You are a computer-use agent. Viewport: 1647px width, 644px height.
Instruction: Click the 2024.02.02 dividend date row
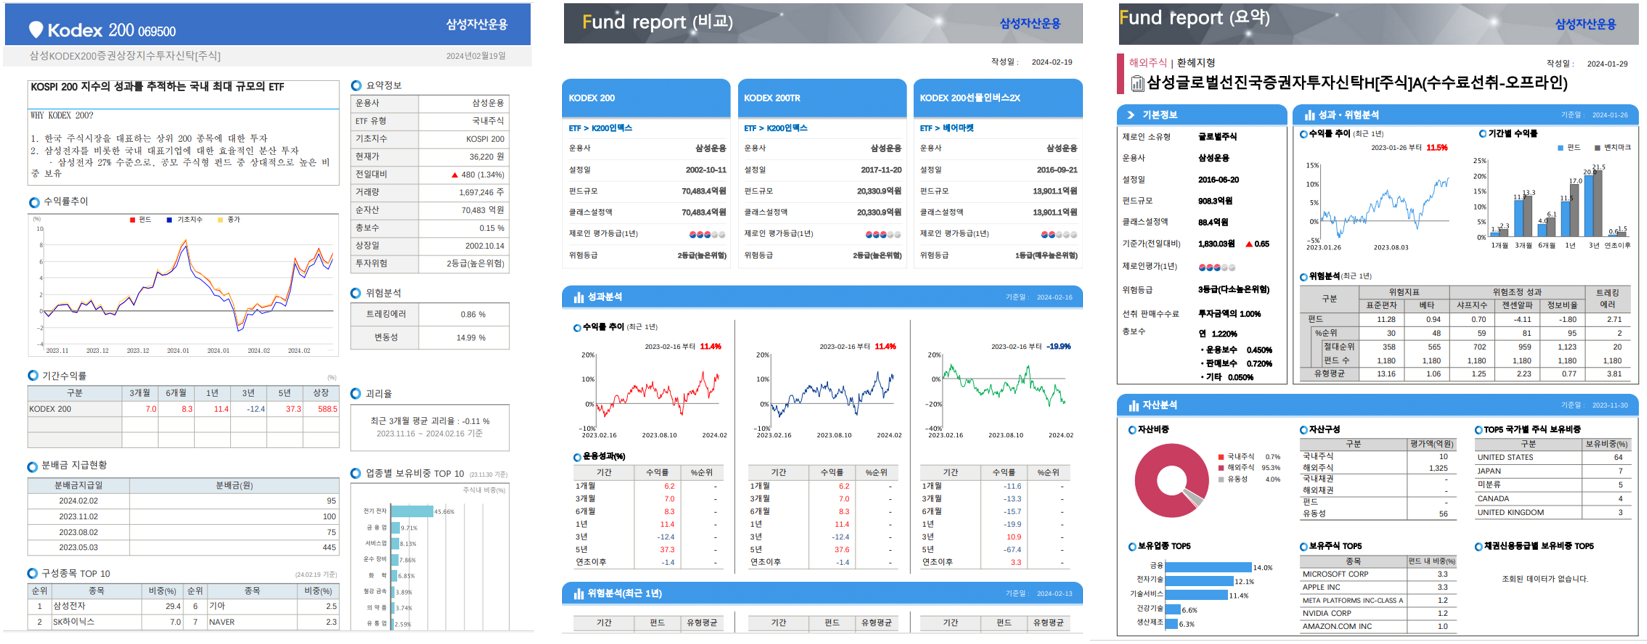pos(183,501)
